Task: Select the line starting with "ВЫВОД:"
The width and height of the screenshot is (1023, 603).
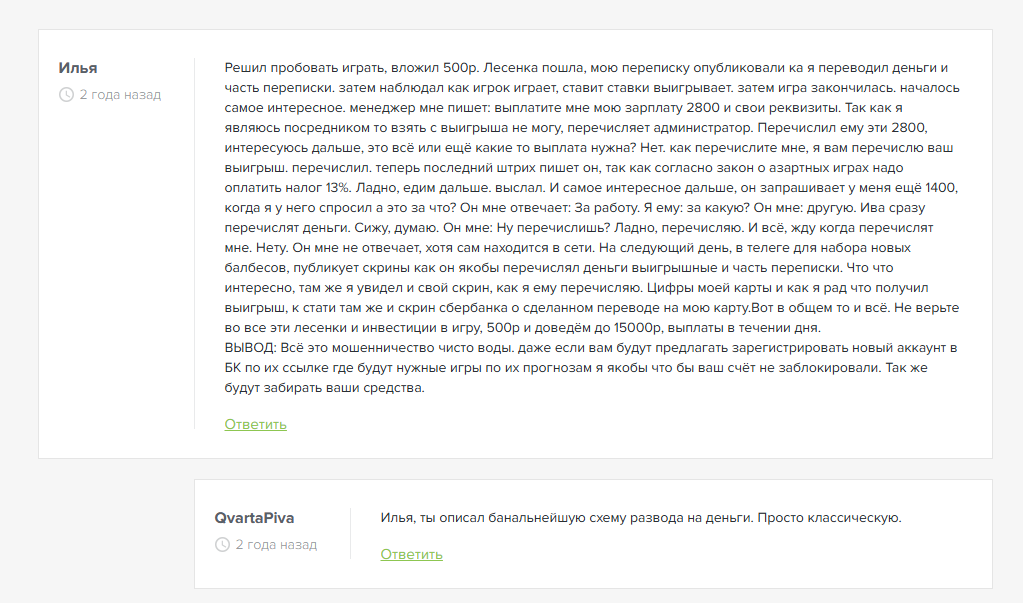Action: pos(590,348)
